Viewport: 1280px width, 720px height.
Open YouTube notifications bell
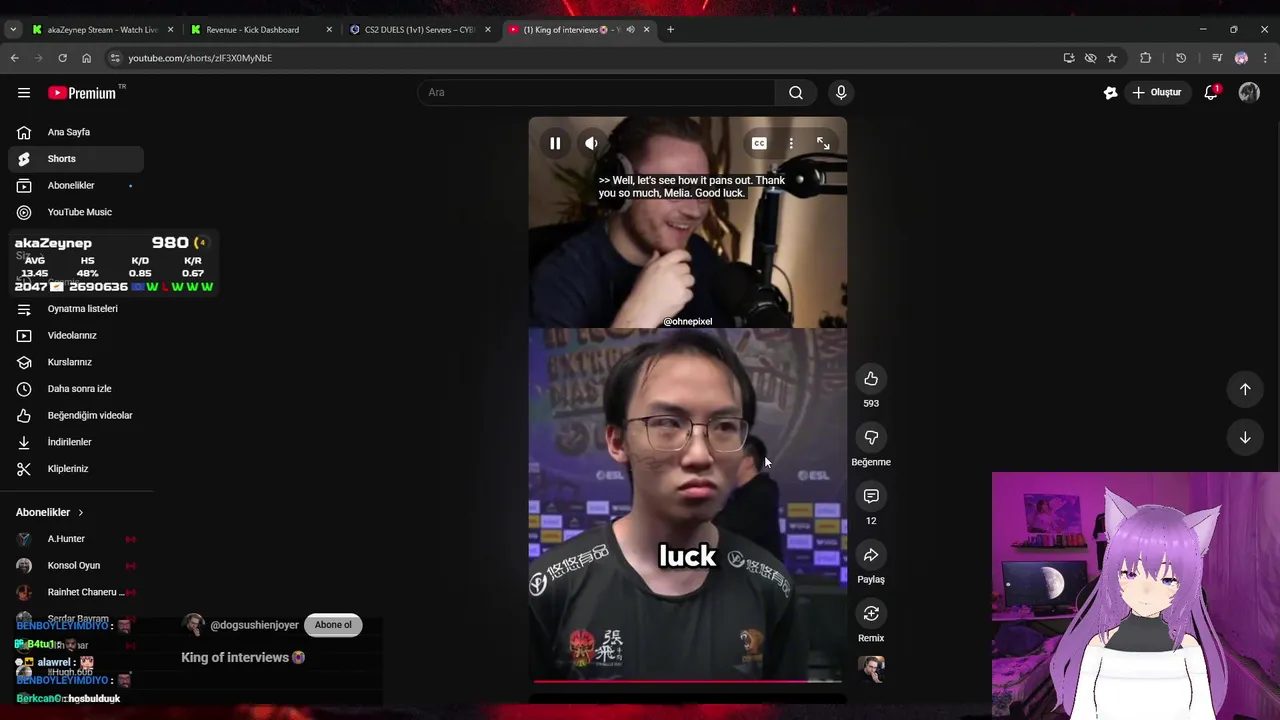1211,92
